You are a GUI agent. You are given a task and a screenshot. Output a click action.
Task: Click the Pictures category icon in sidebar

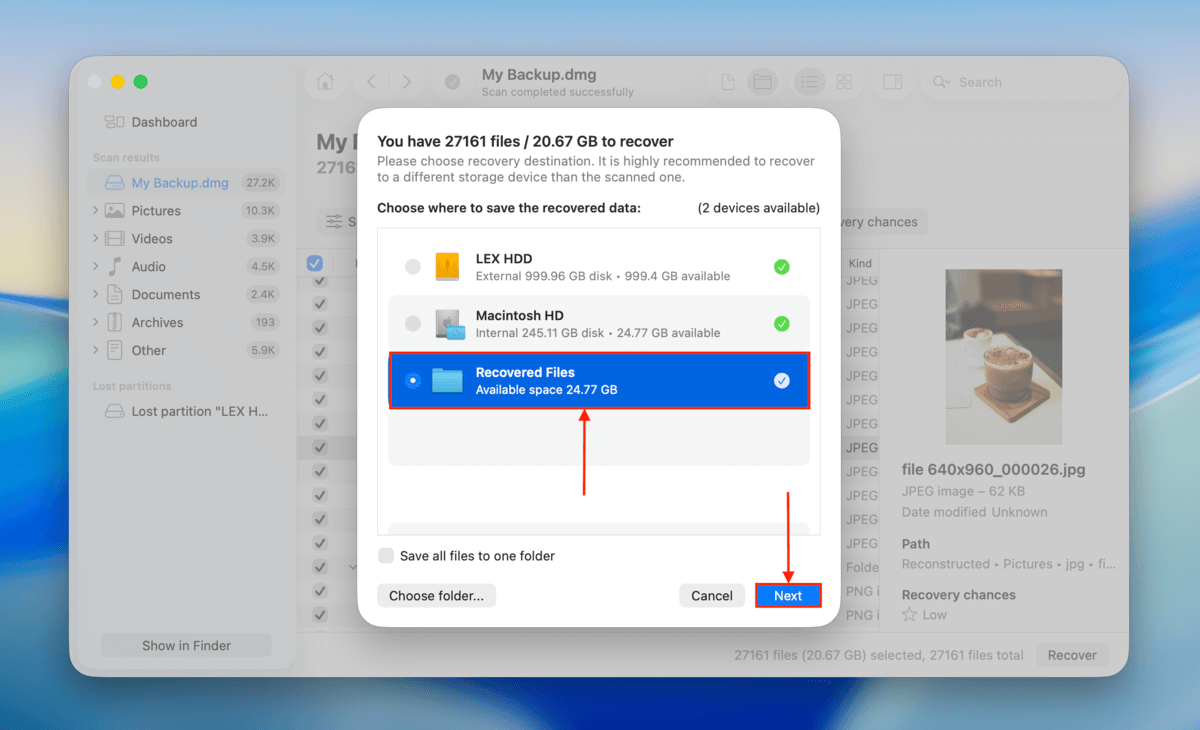click(115, 211)
